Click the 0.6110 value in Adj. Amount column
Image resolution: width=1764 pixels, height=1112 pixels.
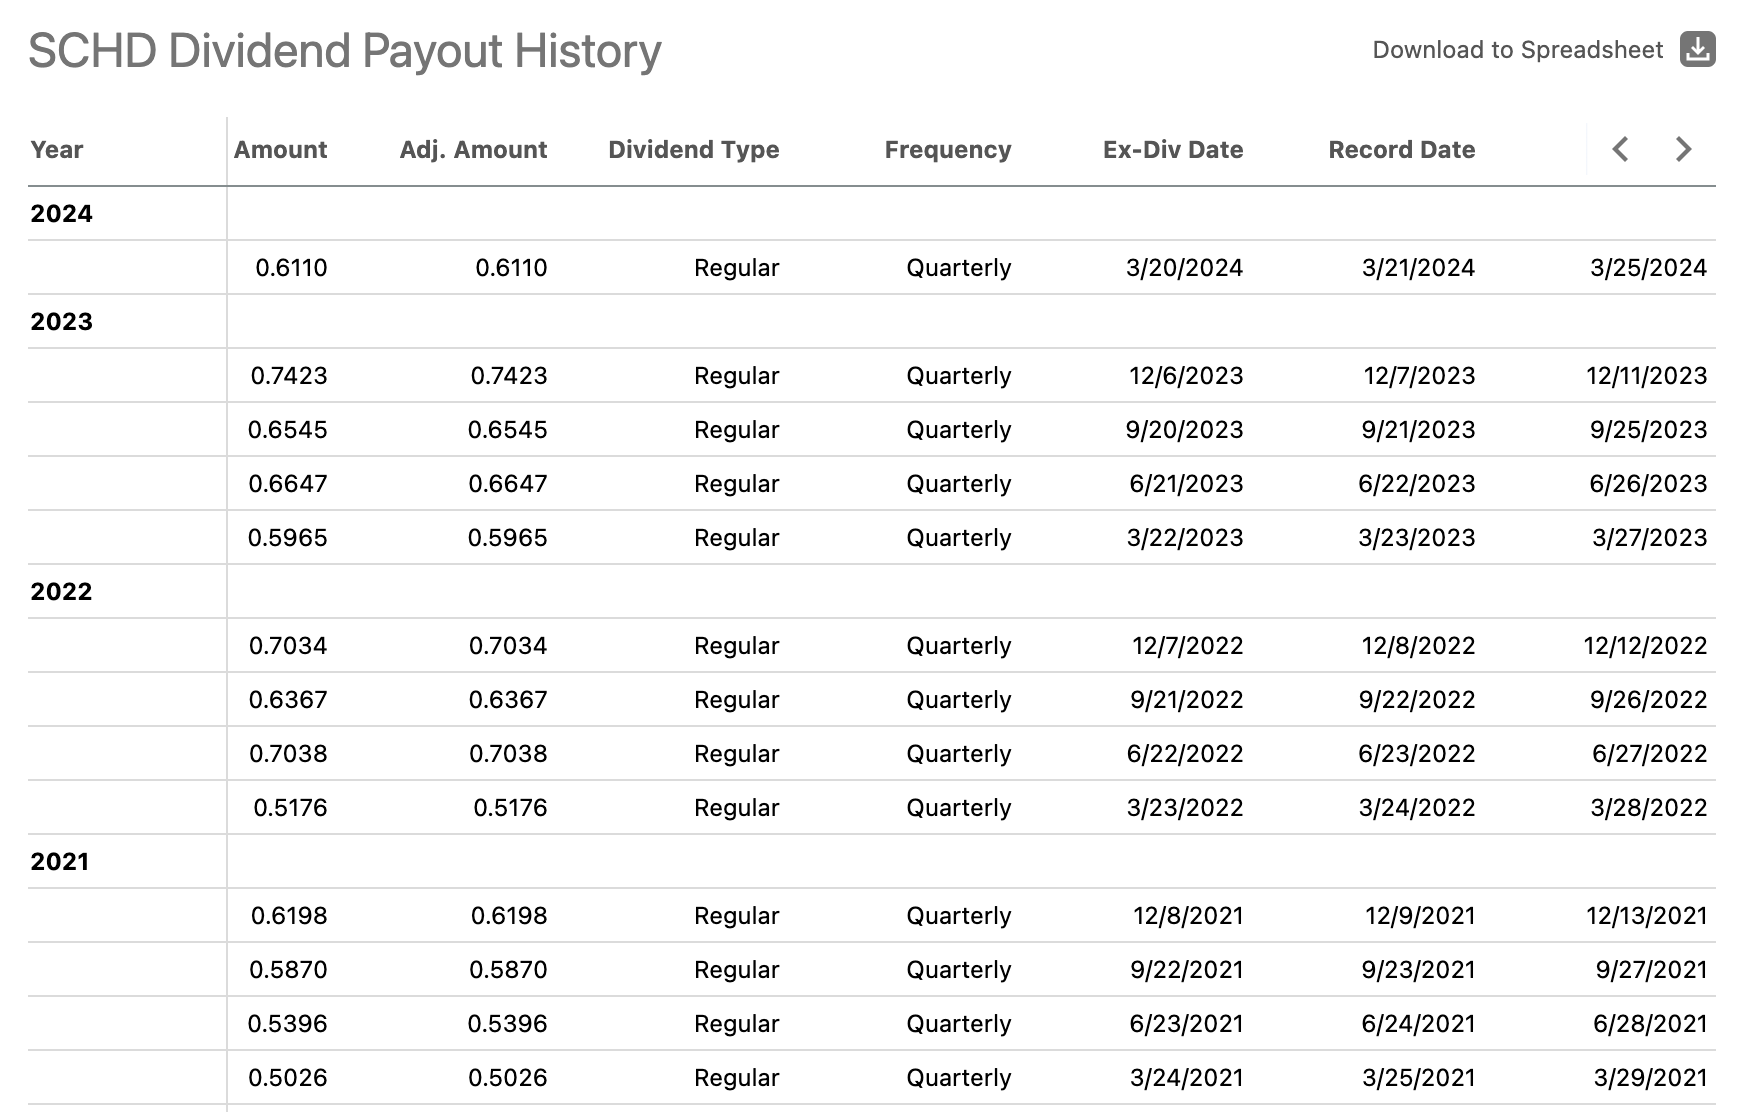(x=511, y=268)
